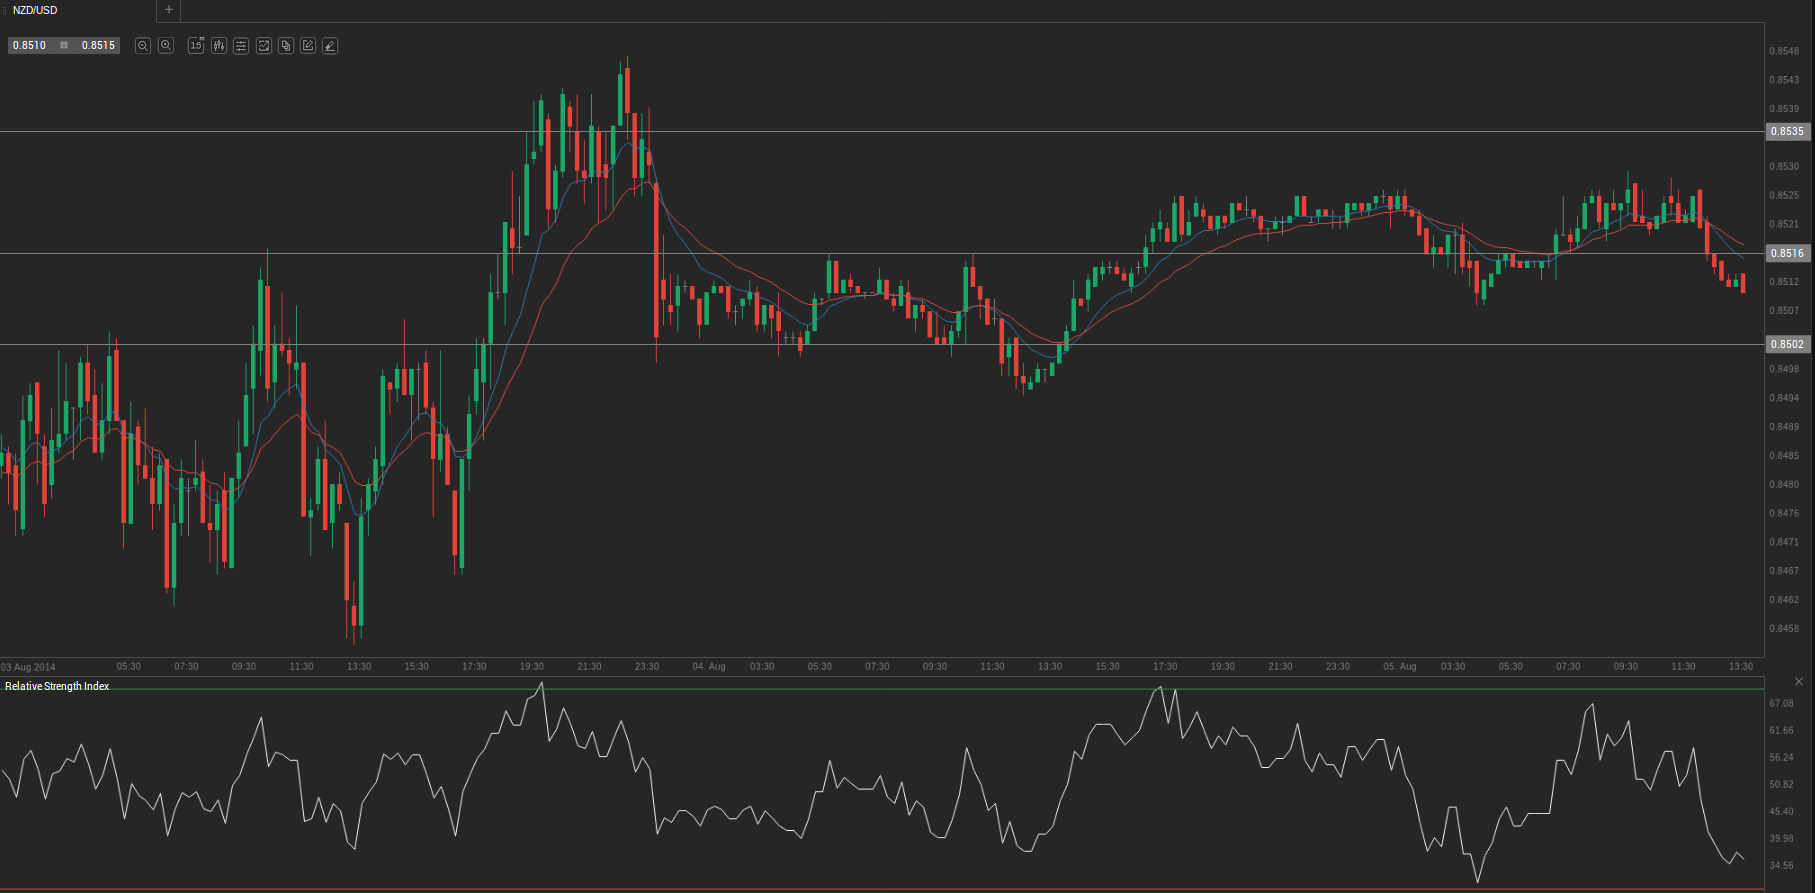
Task: Click the 0.8510 sell price
Action: click(30, 46)
